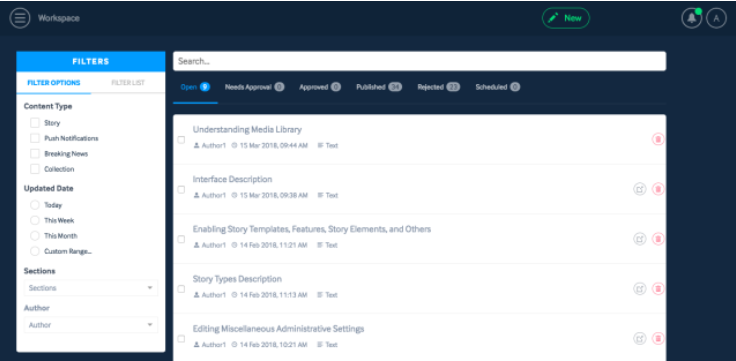The height and width of the screenshot is (361, 736).
Task: Delete Enabling Story Templates story
Action: point(658,239)
